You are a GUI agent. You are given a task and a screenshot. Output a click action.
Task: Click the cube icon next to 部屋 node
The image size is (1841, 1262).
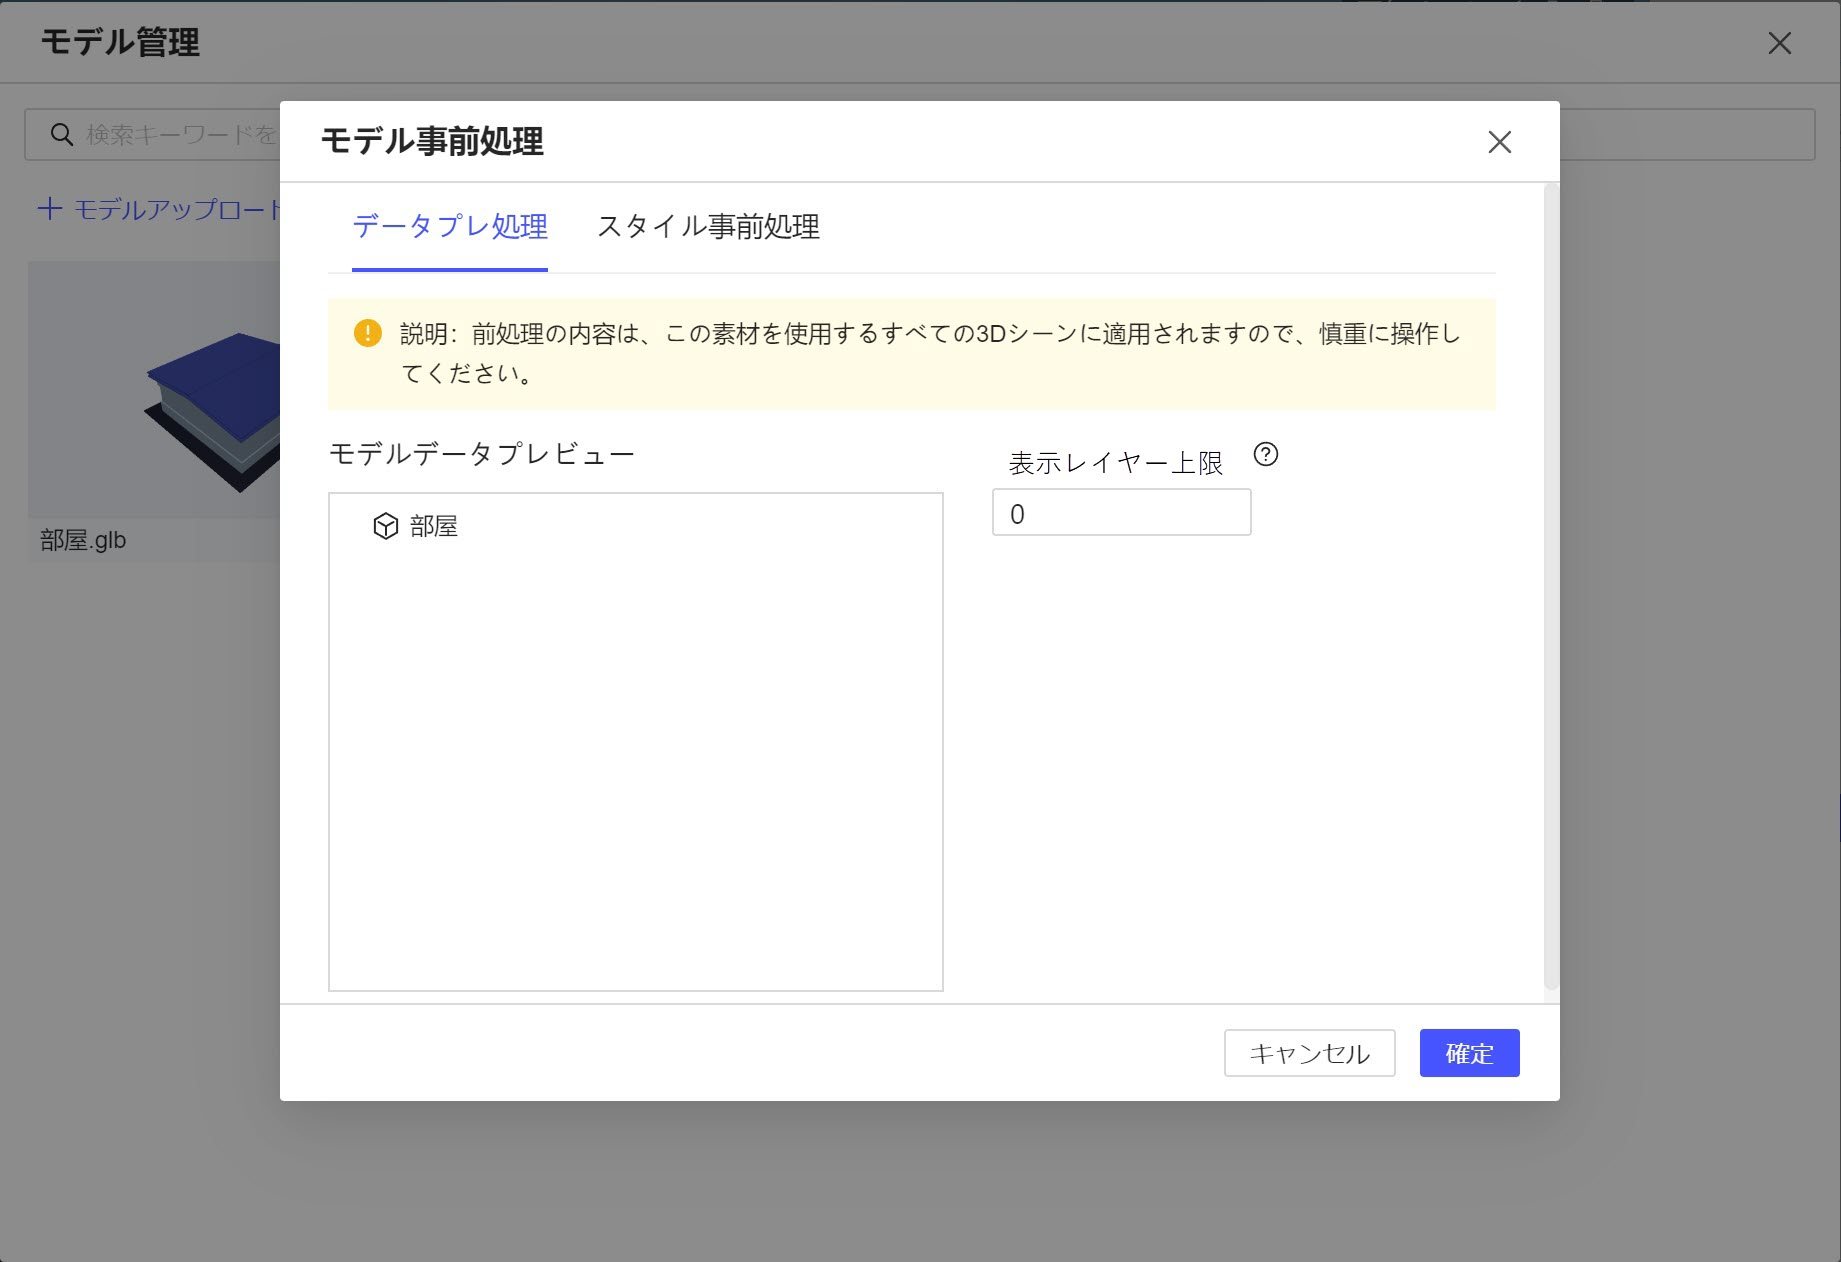coord(386,526)
